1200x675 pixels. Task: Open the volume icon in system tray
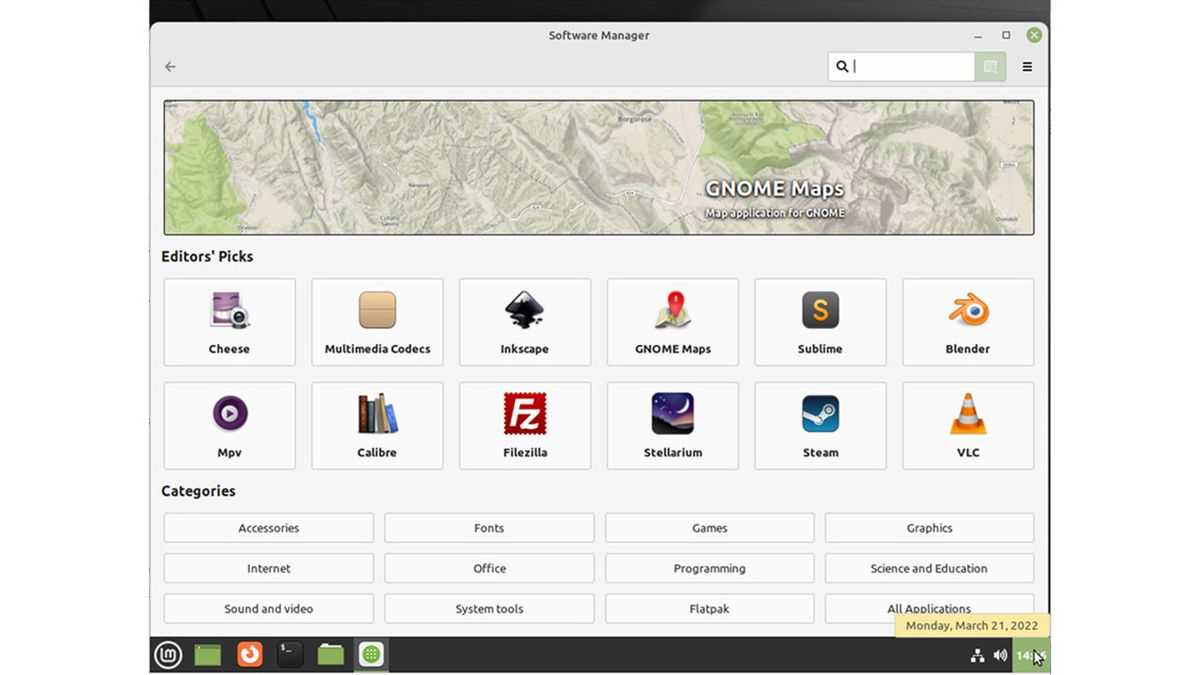click(1000, 656)
